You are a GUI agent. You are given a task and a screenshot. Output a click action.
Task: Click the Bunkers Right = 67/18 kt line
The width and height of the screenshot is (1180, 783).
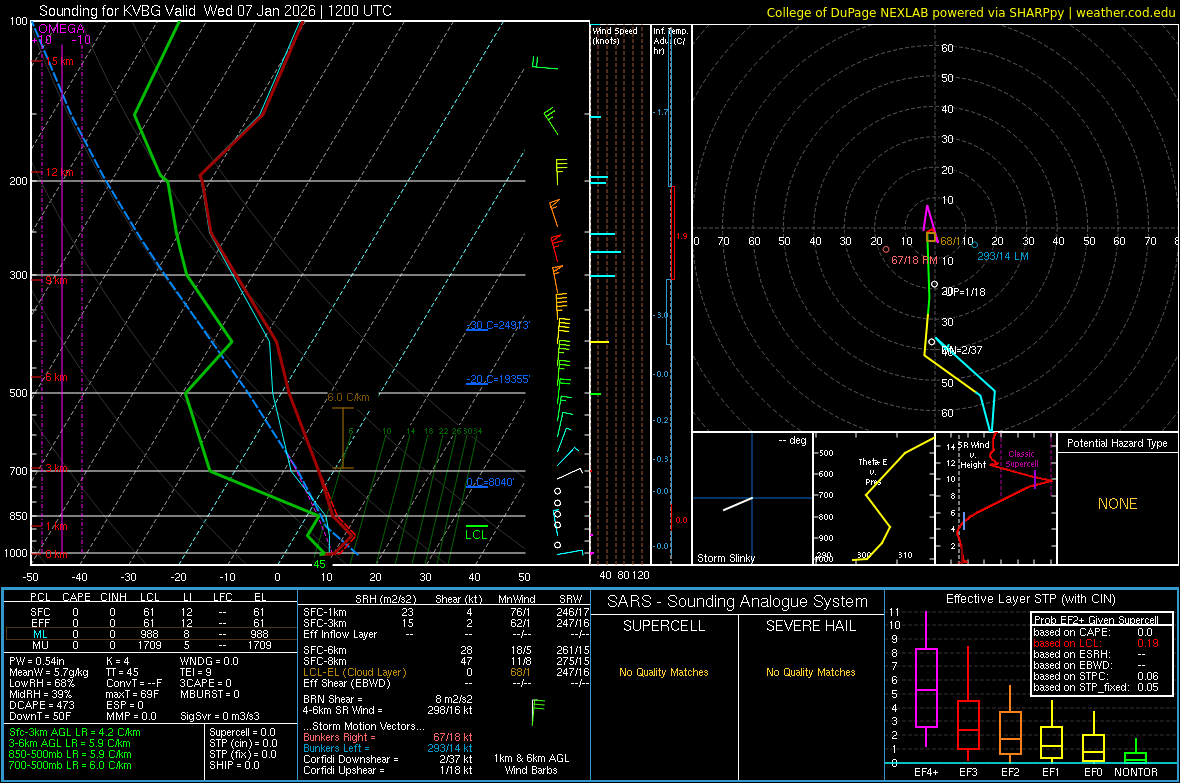(x=388, y=738)
